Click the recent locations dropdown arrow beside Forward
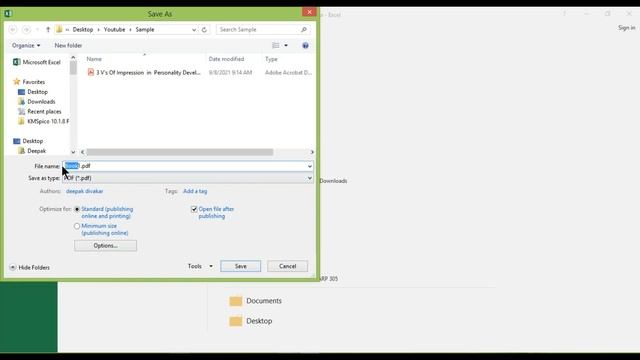This screenshot has width=640, height=360. (38, 29)
